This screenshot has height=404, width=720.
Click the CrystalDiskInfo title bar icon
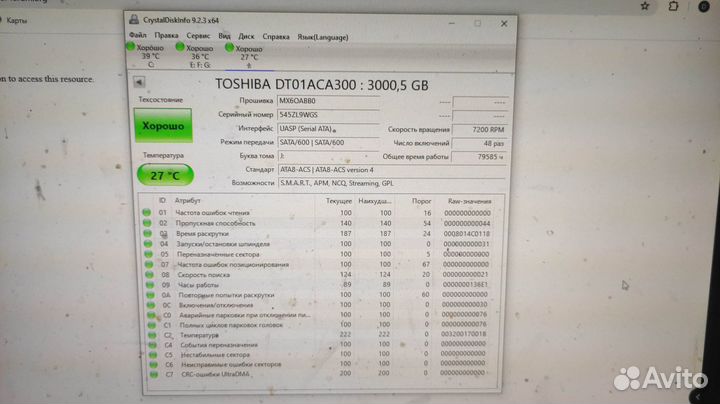coord(134,19)
